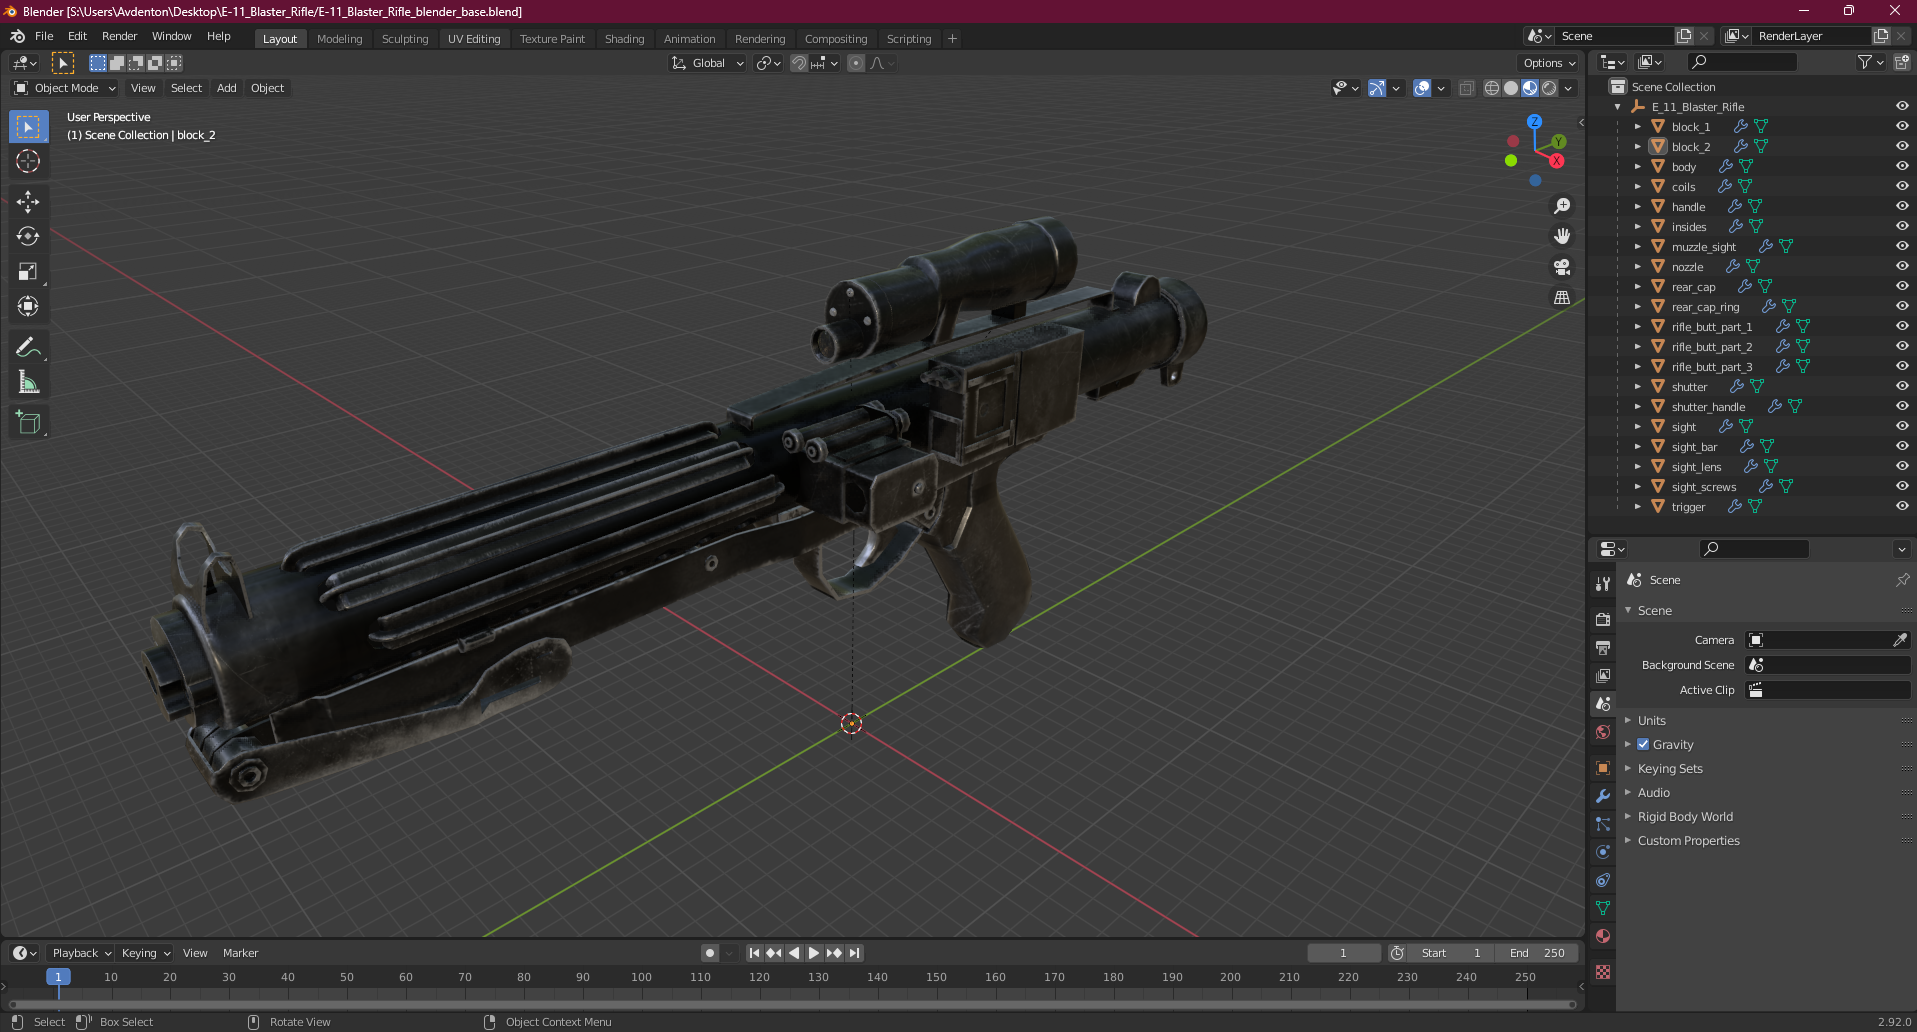
Task: Click the blue Z axis gizmo handle
Action: [1534, 121]
